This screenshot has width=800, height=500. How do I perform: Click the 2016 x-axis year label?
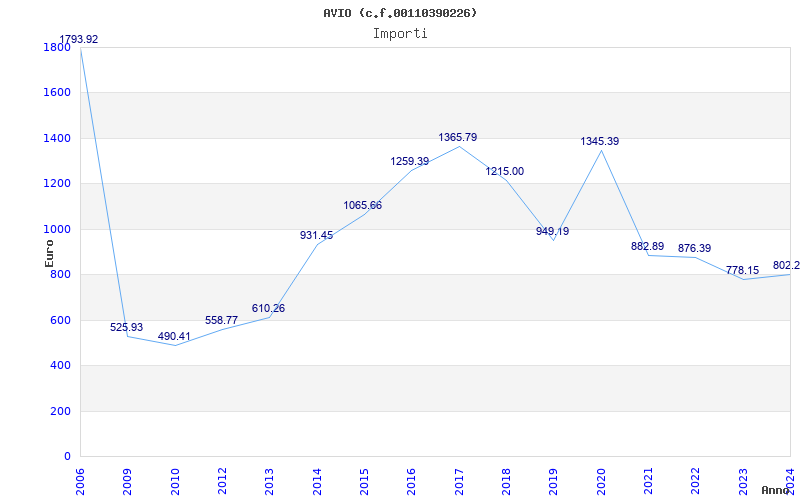pyautogui.click(x=411, y=481)
